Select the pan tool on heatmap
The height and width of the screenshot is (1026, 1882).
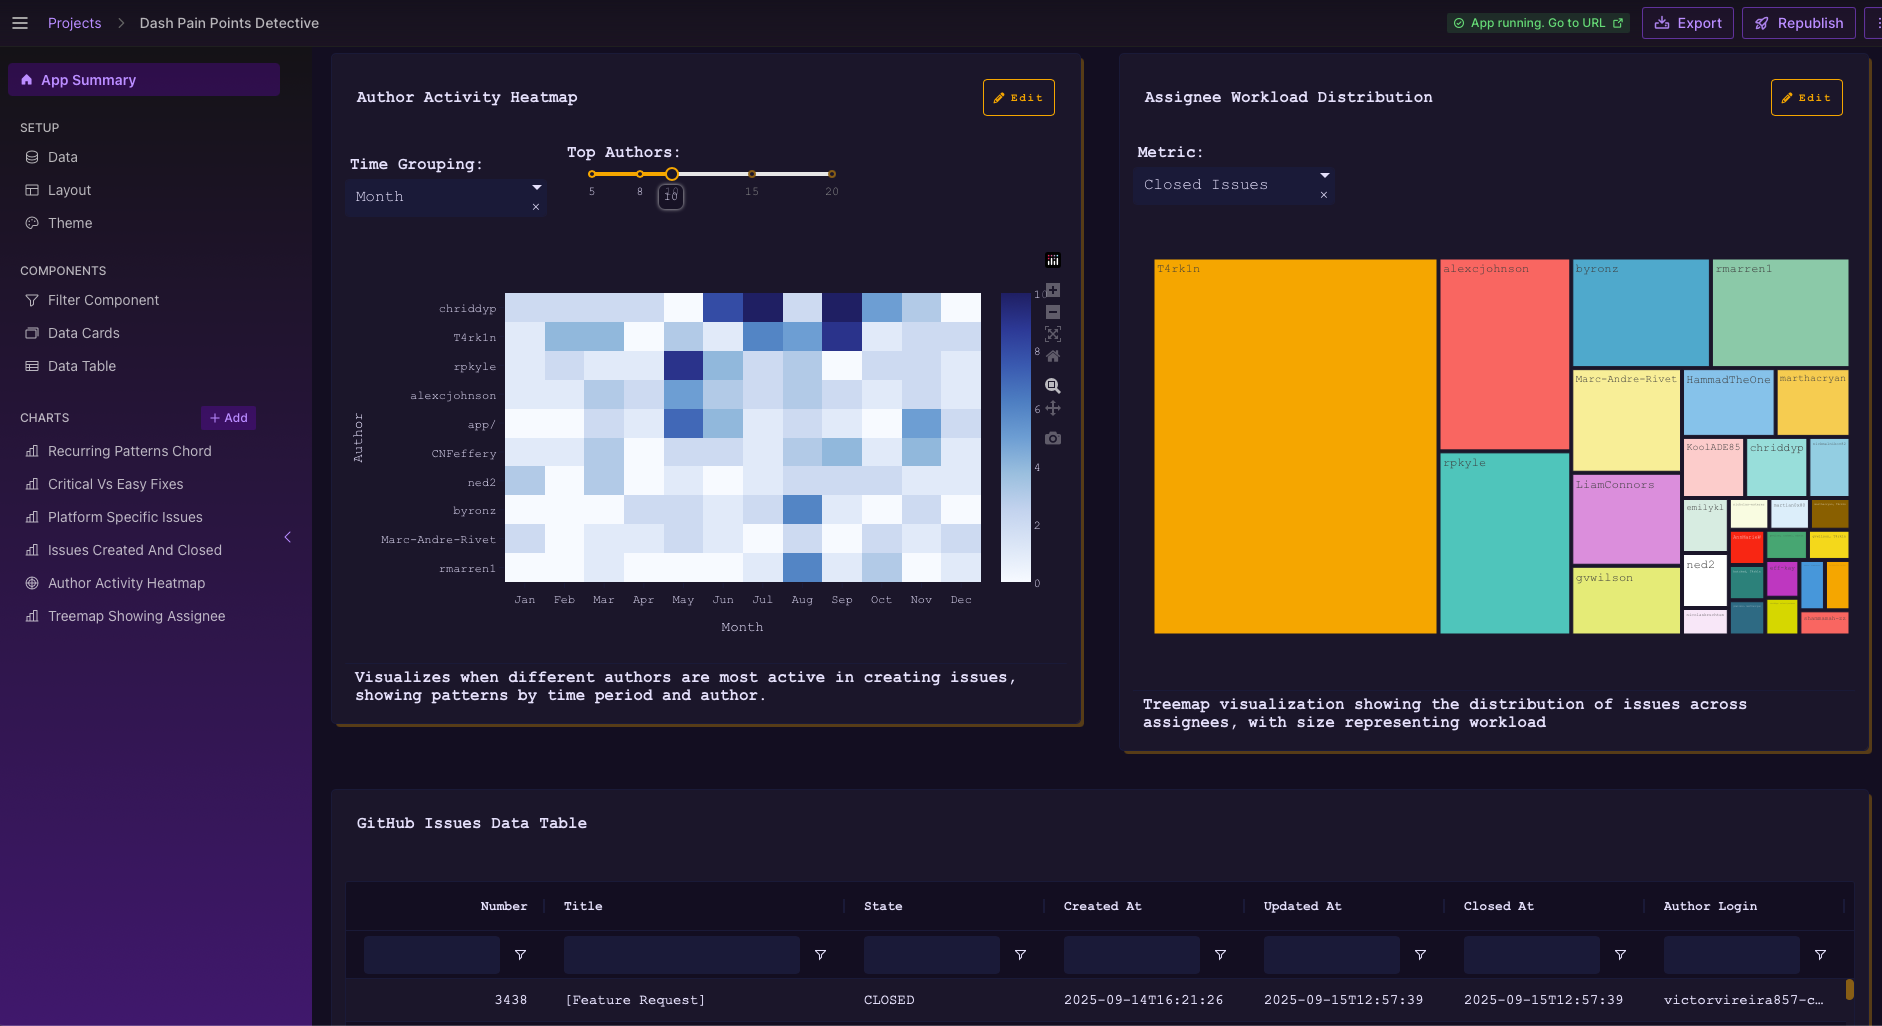pos(1053,408)
